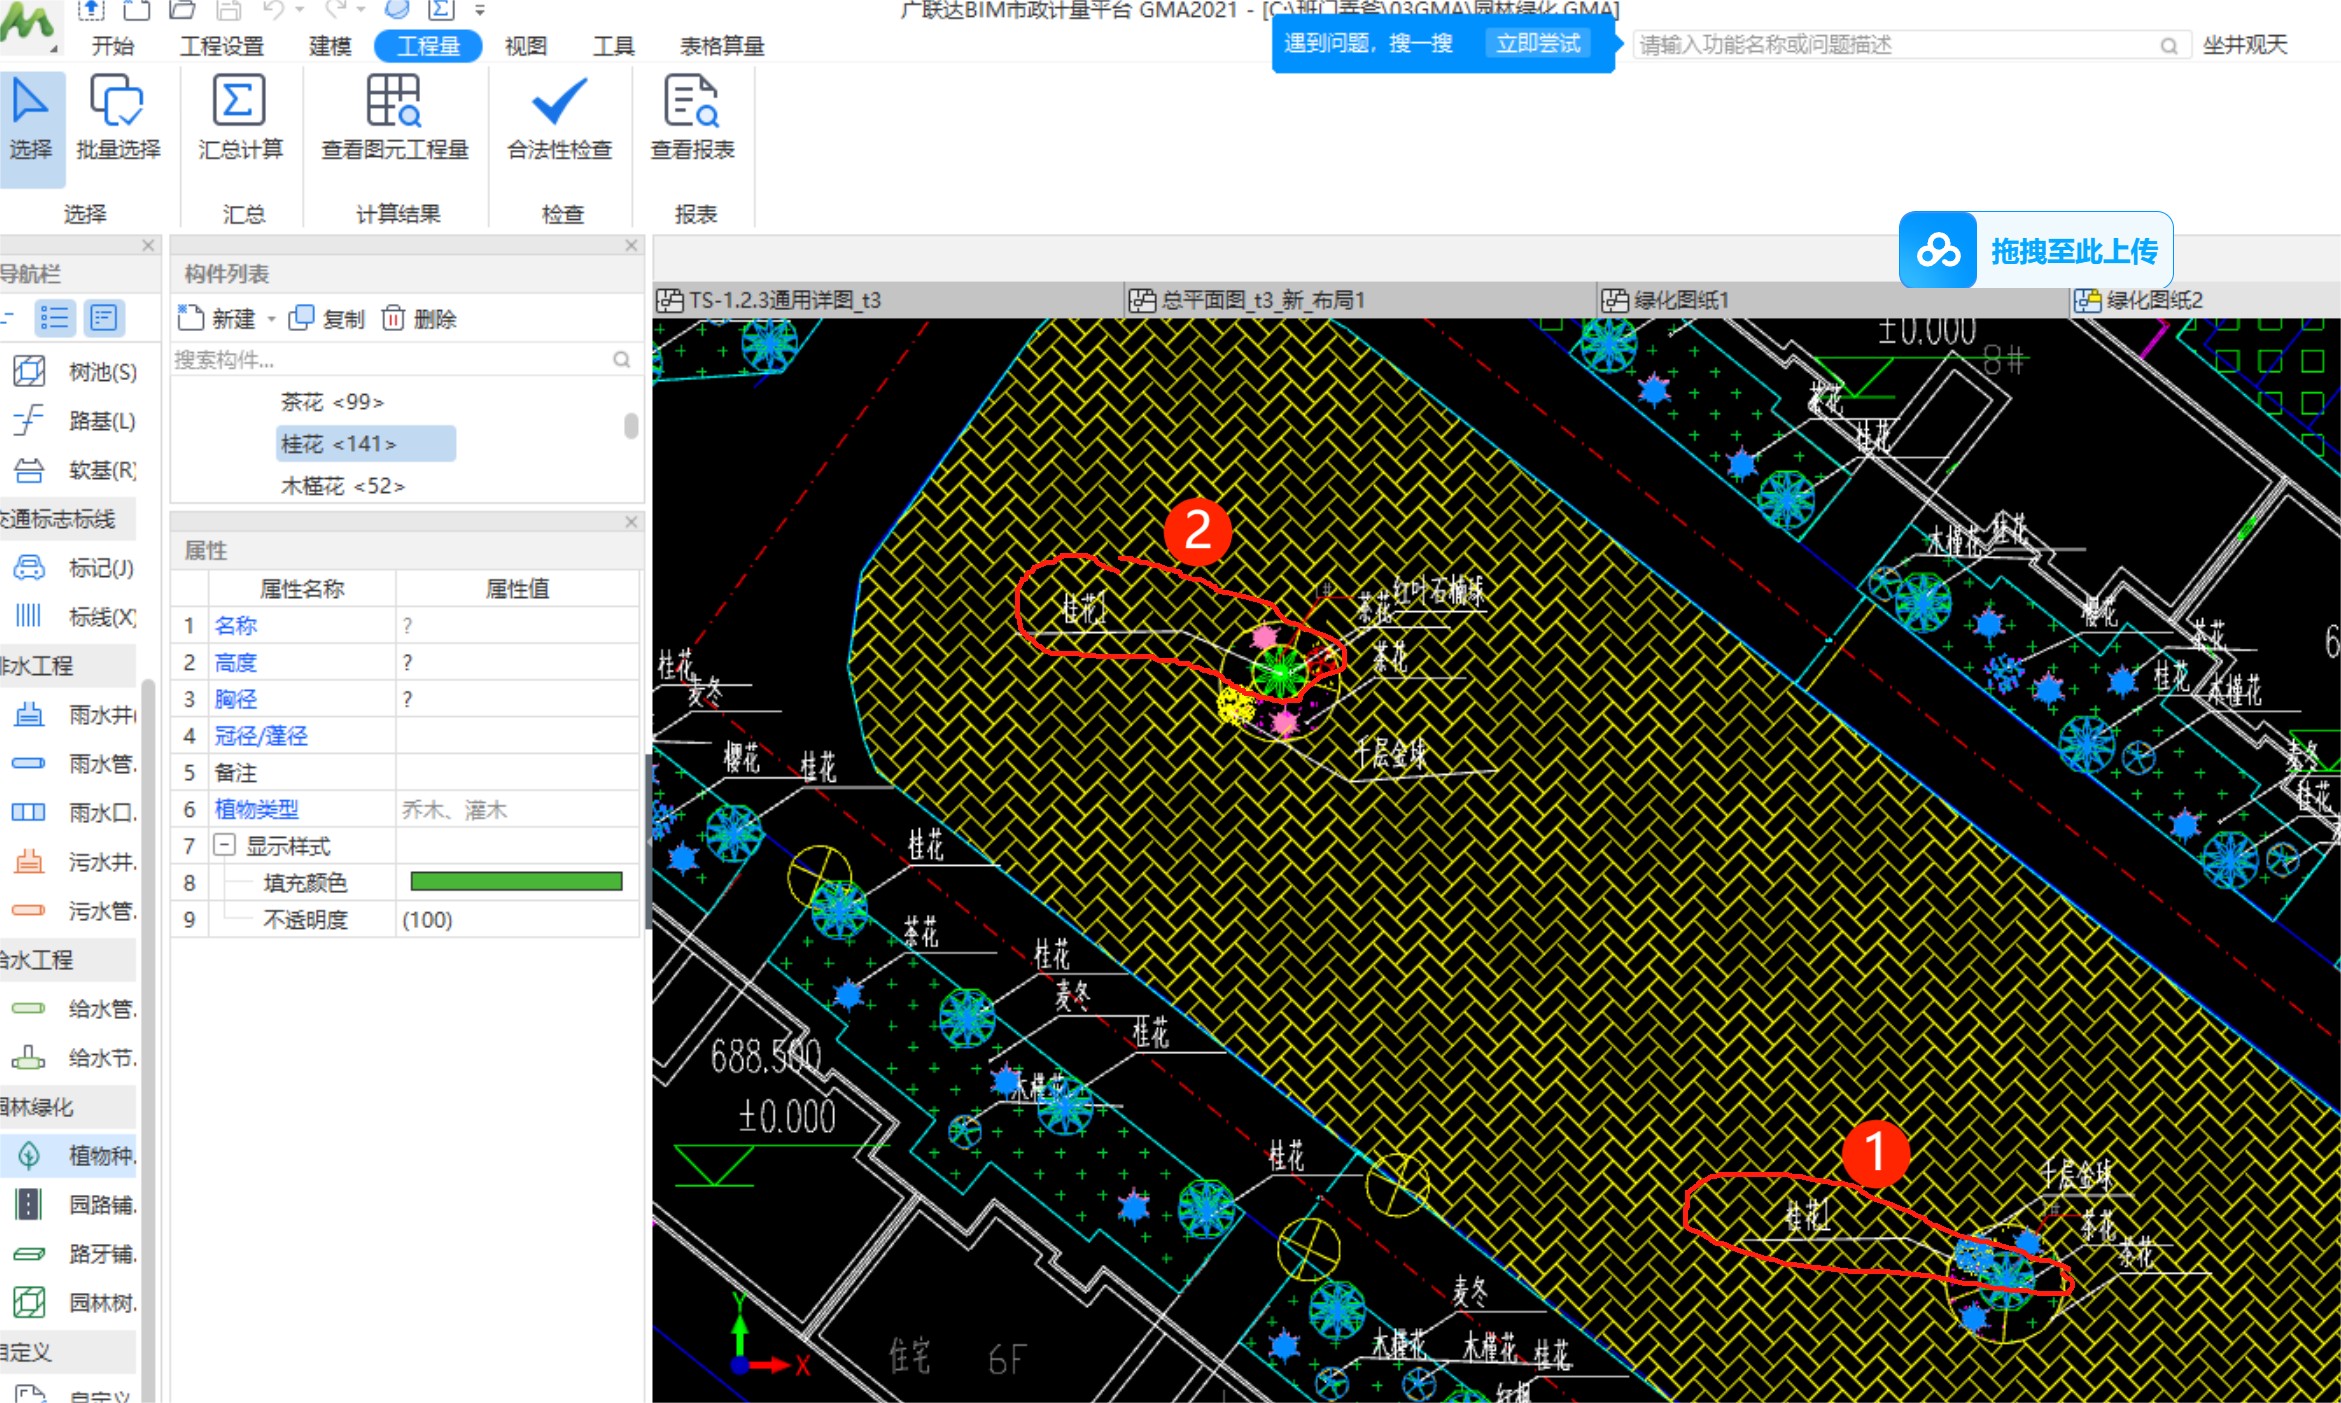Select 给水节 water supply node item
2341x1403 pixels.
(x=75, y=1057)
